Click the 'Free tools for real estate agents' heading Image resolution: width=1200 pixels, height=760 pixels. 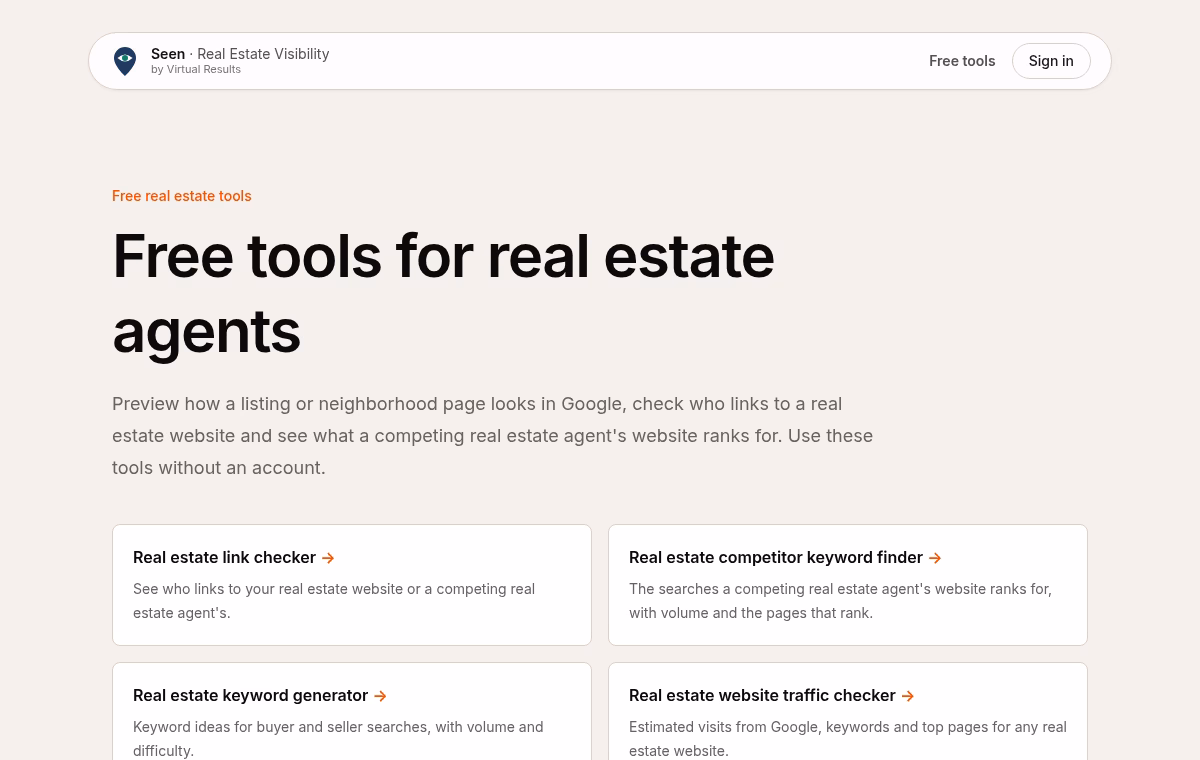tap(443, 292)
